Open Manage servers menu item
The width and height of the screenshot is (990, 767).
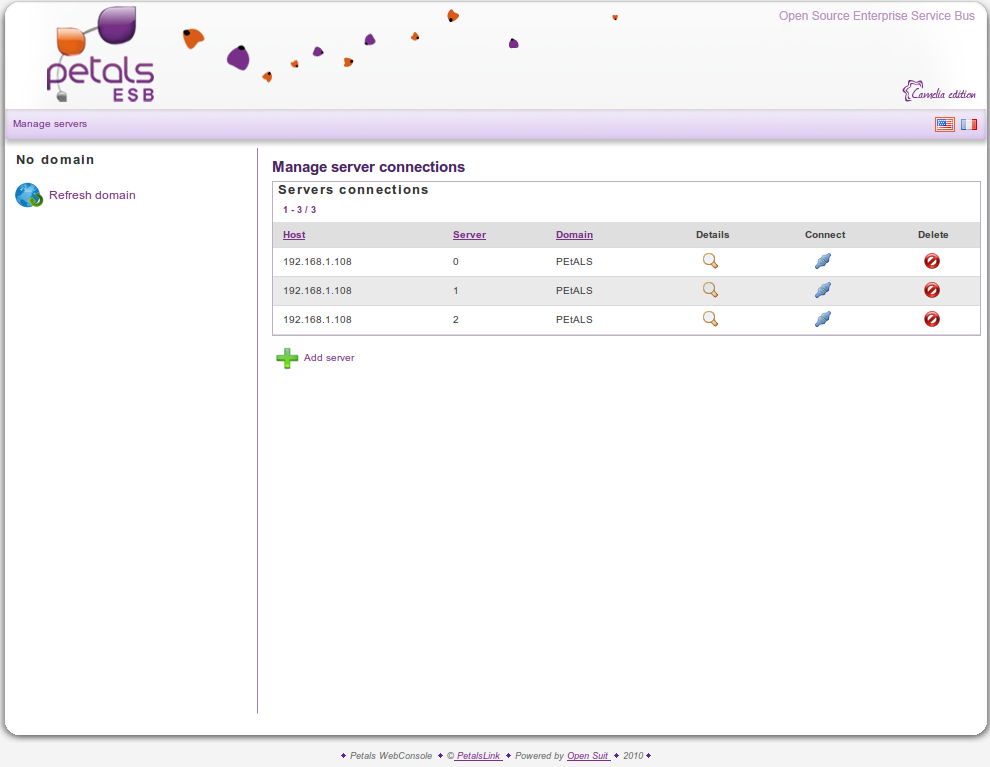(50, 124)
